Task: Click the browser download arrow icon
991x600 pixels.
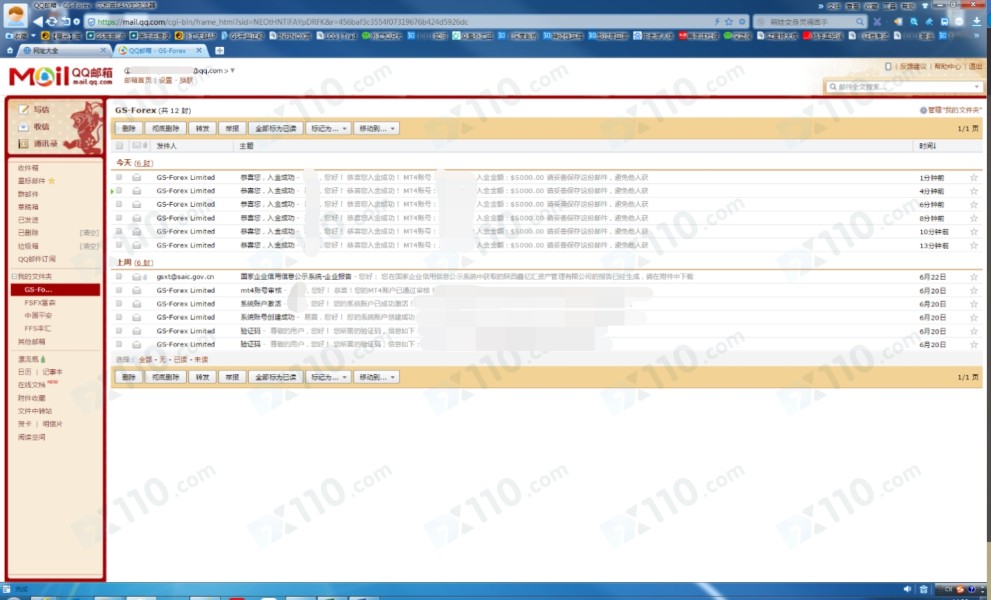Action: [x=976, y=21]
